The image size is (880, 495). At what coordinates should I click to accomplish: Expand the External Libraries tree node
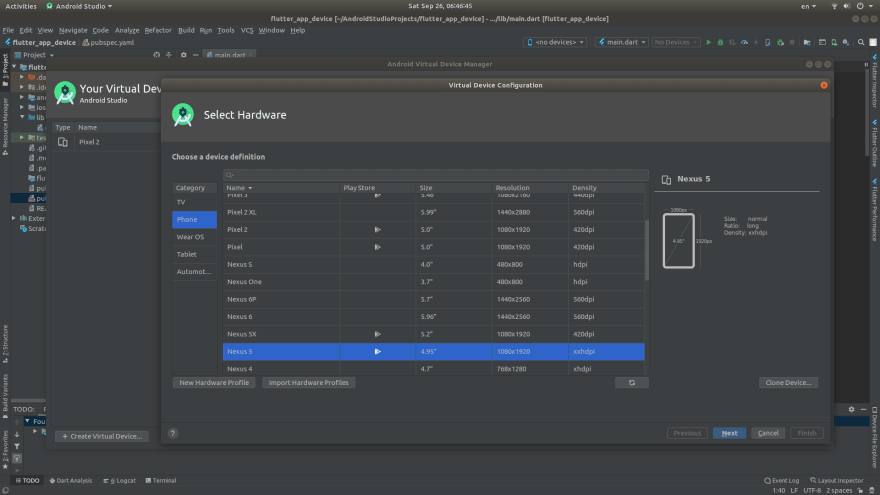14,218
